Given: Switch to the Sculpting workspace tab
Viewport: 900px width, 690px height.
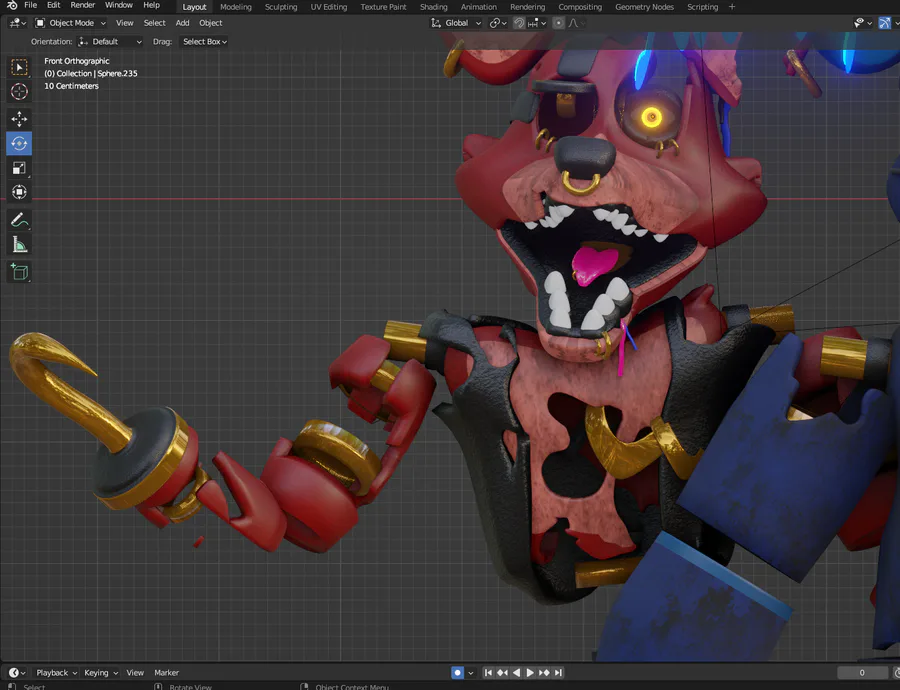Looking at the screenshot, I should click(x=281, y=7).
